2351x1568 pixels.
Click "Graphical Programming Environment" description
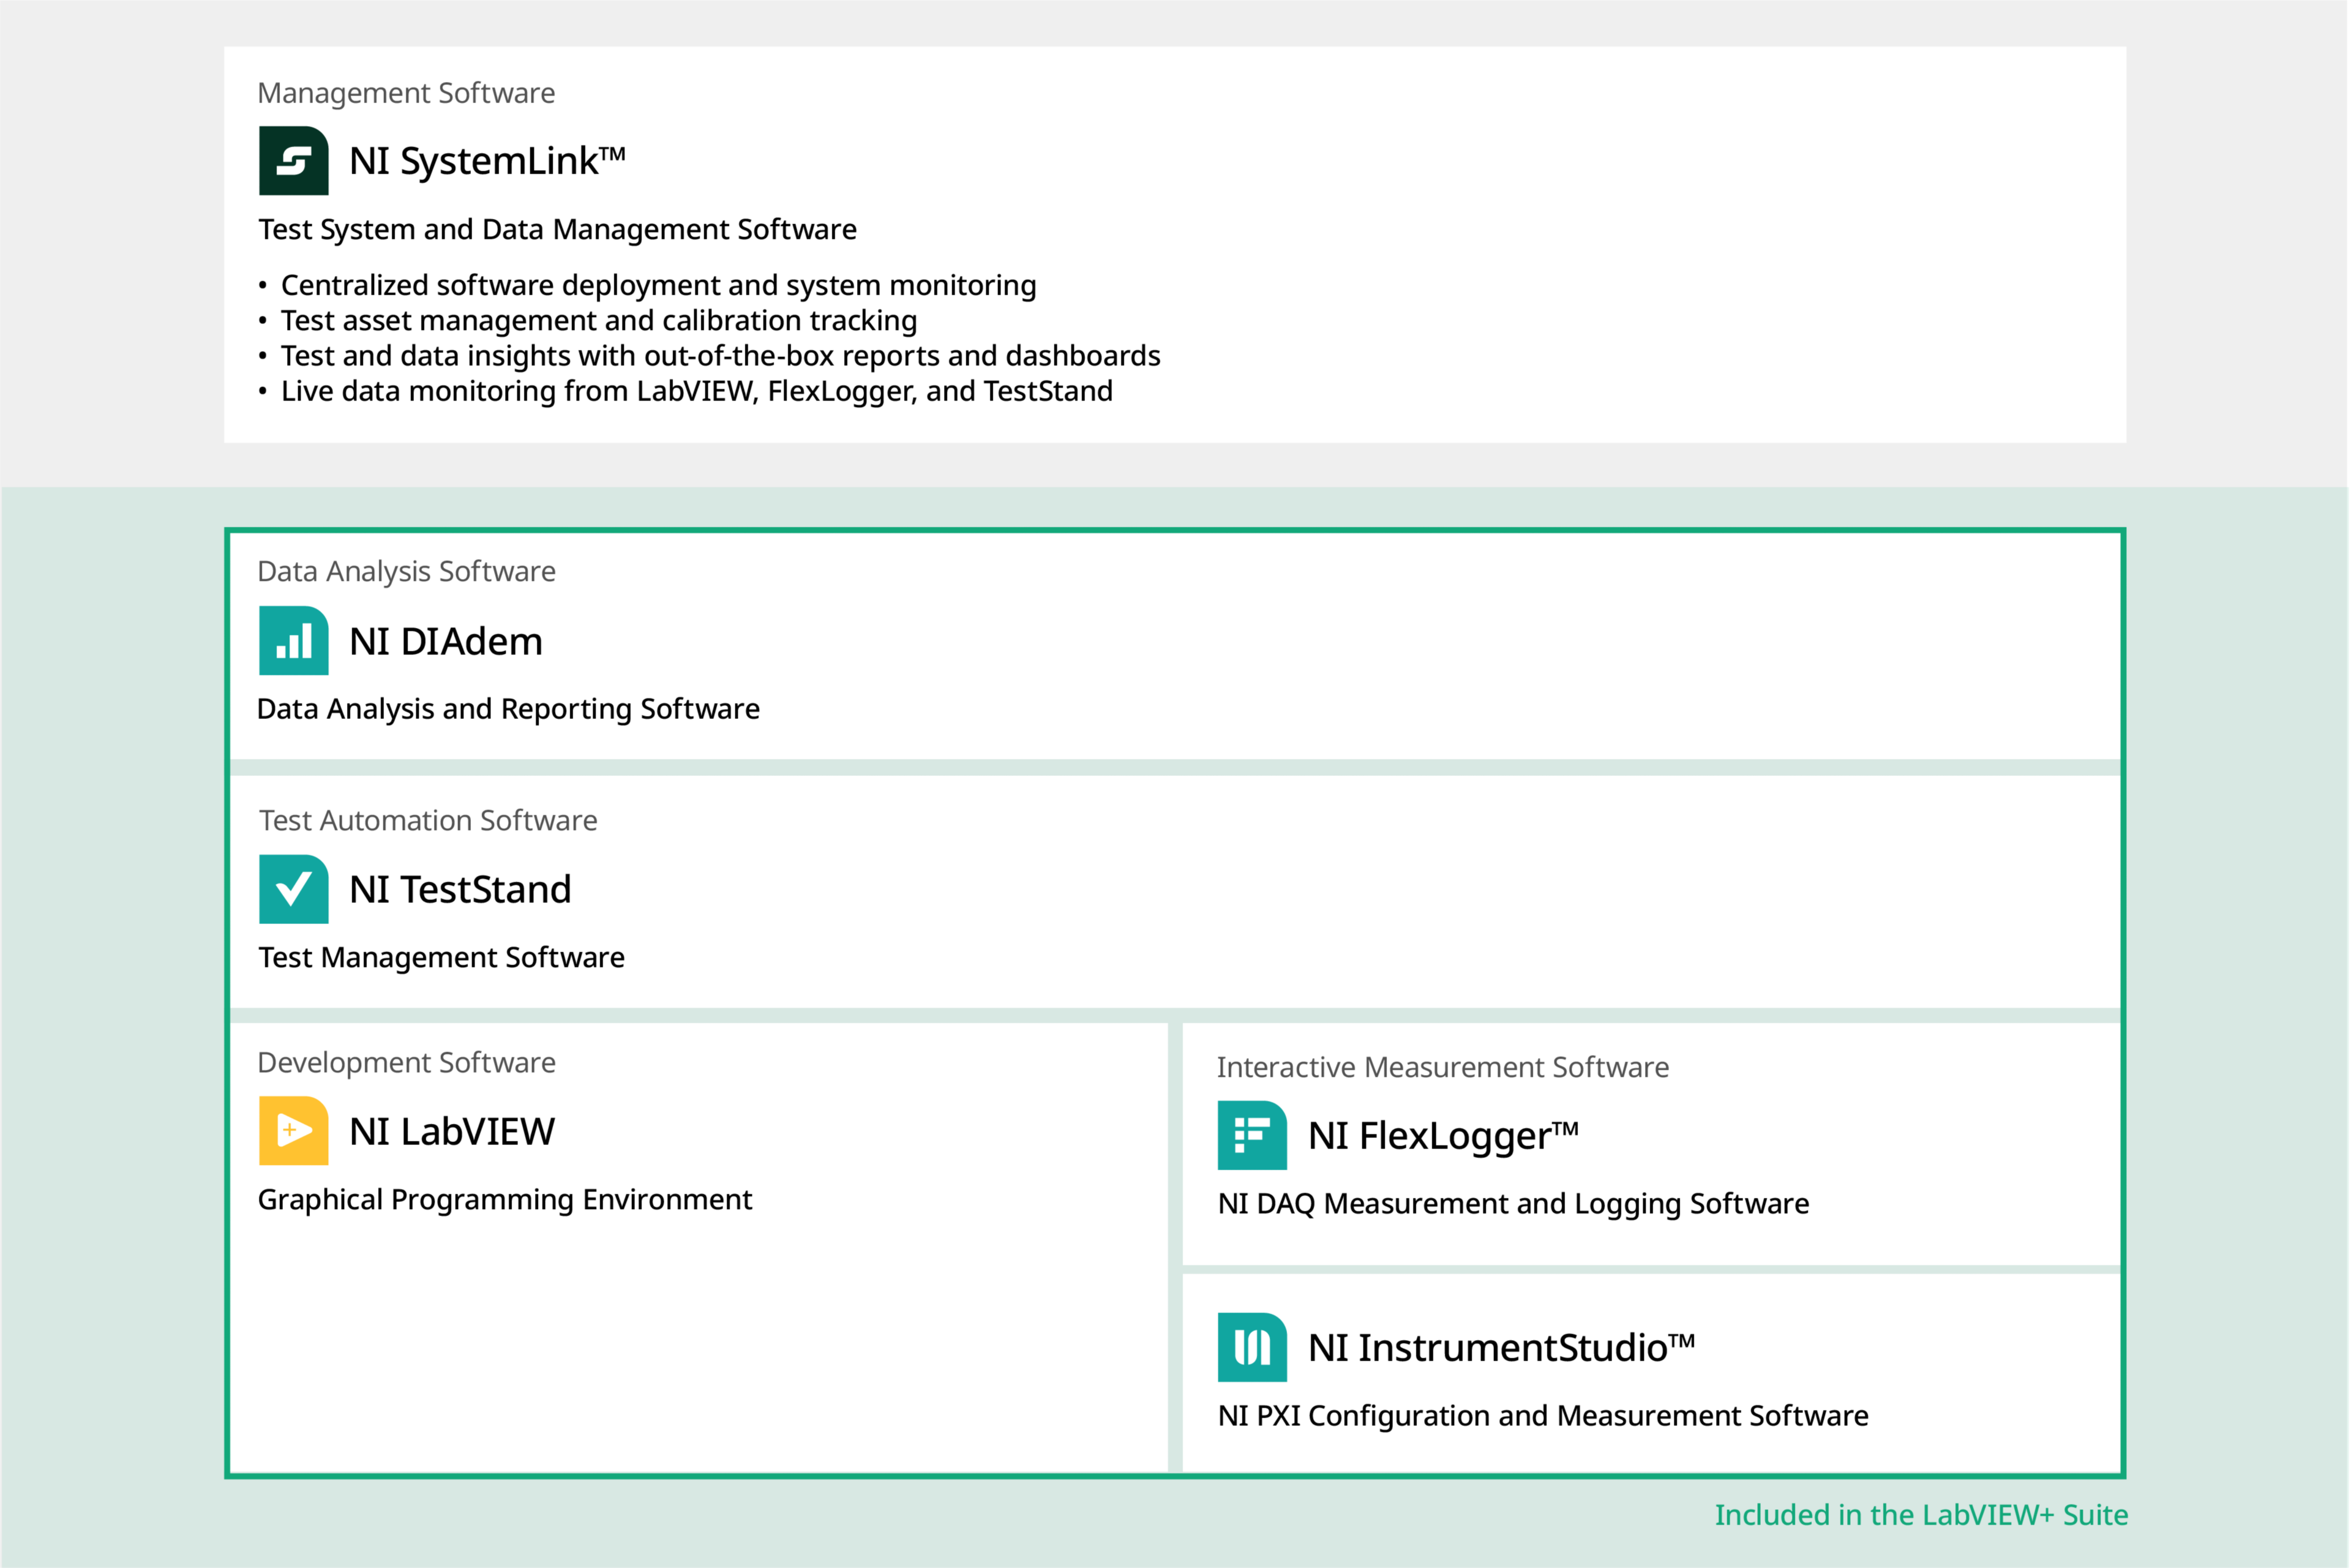tap(505, 1200)
